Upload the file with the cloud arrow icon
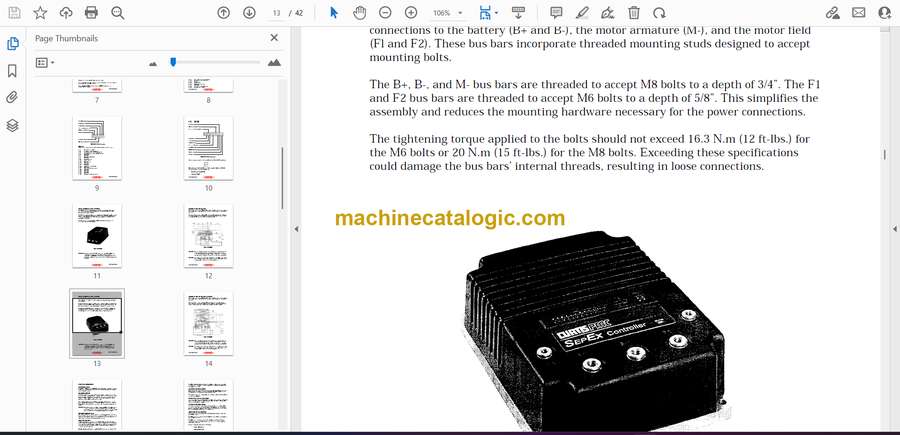900x435 pixels. click(x=66, y=13)
